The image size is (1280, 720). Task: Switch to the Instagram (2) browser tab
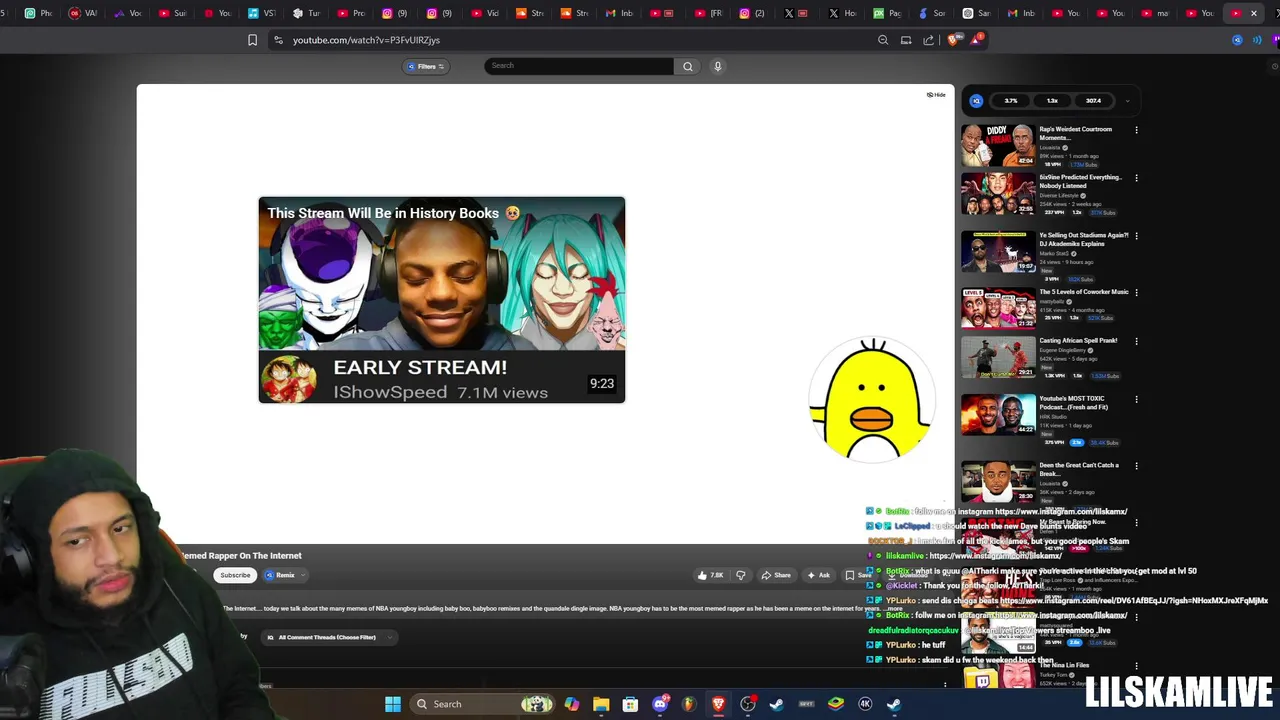pos(752,13)
